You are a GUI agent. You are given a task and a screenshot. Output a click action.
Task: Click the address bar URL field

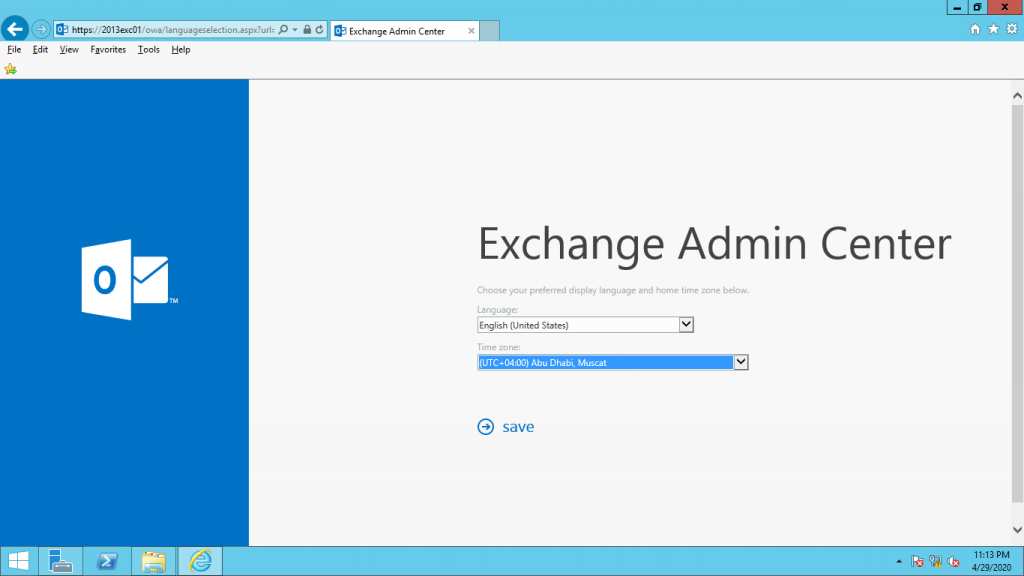(172, 29)
